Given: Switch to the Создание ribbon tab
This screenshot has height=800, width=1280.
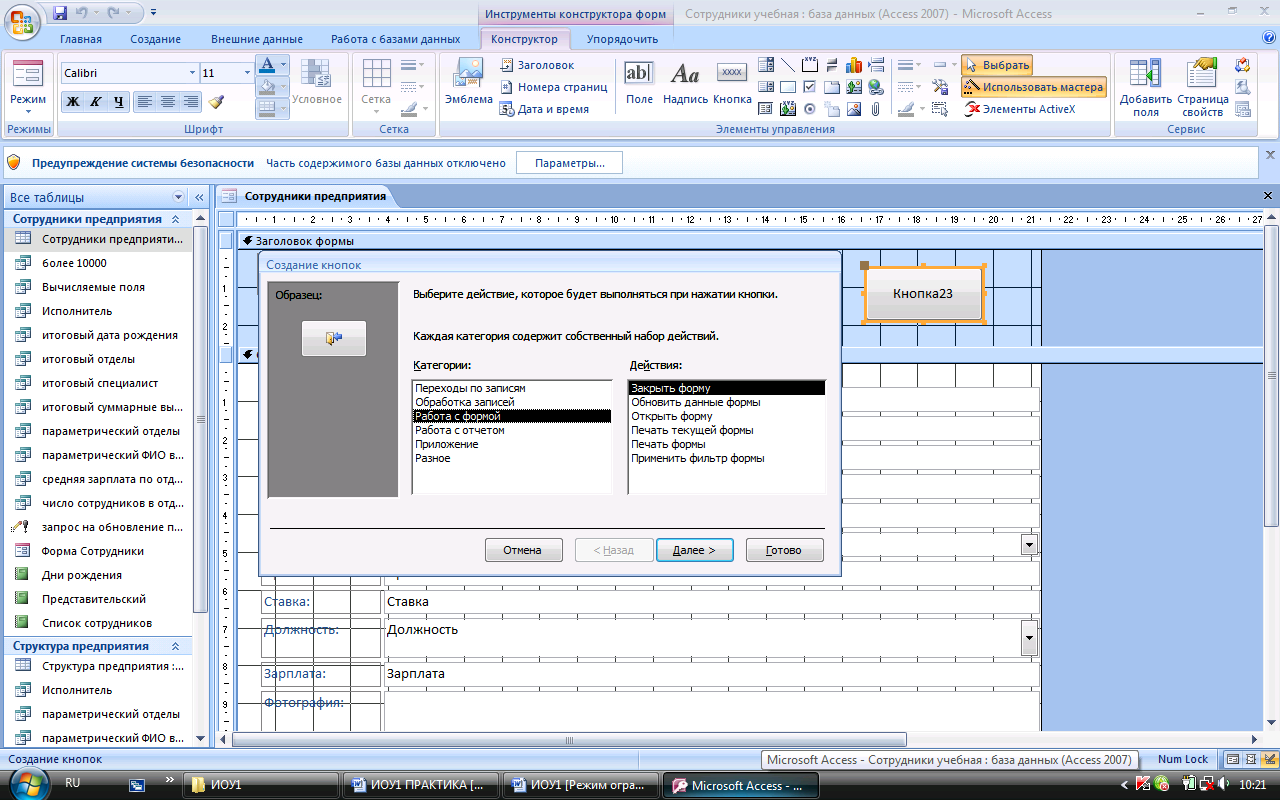Looking at the screenshot, I should click(155, 39).
